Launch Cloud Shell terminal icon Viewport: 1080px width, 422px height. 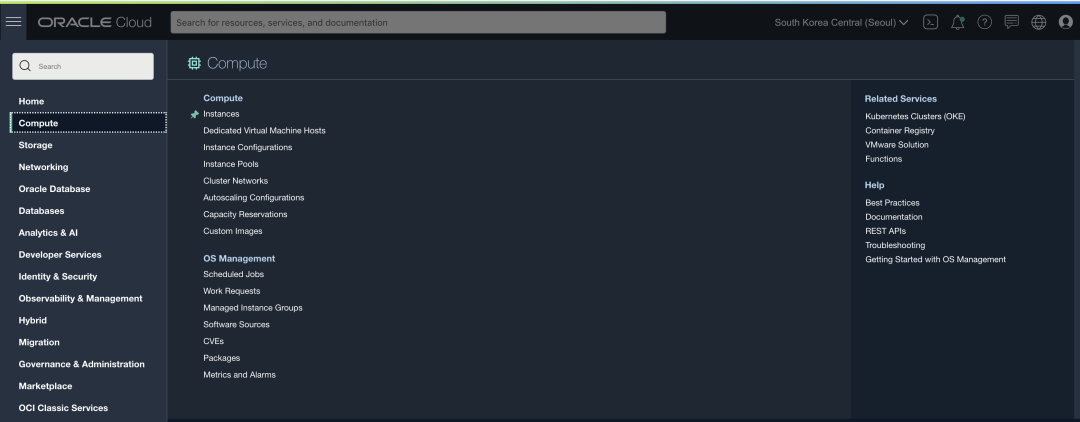click(x=930, y=22)
